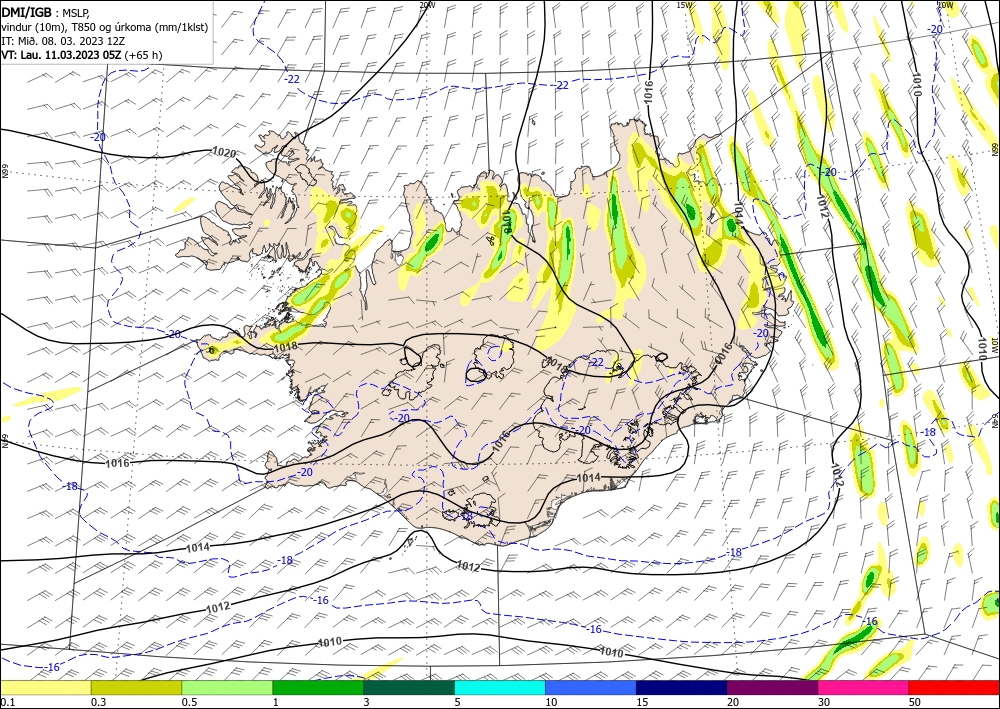
Task: Click the '20W' longitude label at top
Action: [x=427, y=5]
